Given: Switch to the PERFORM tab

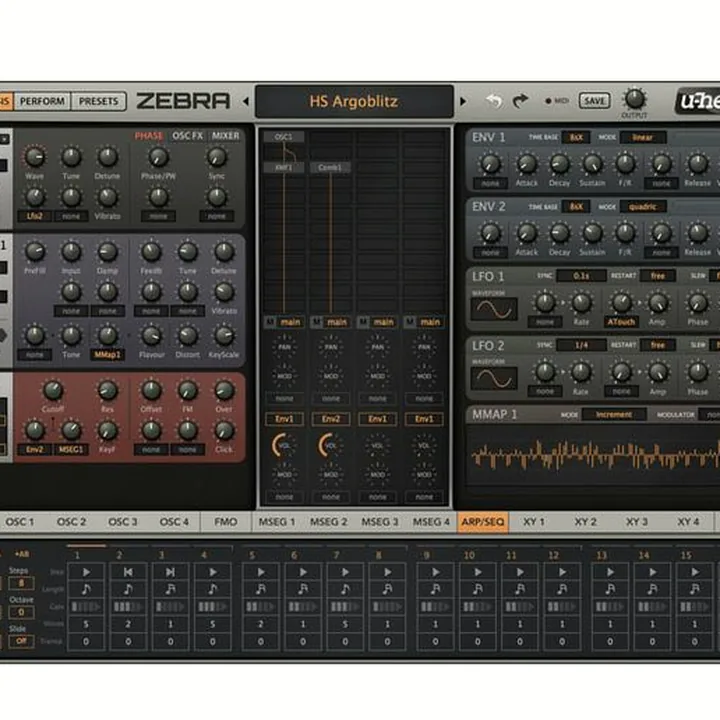Looking at the screenshot, I should [42, 101].
